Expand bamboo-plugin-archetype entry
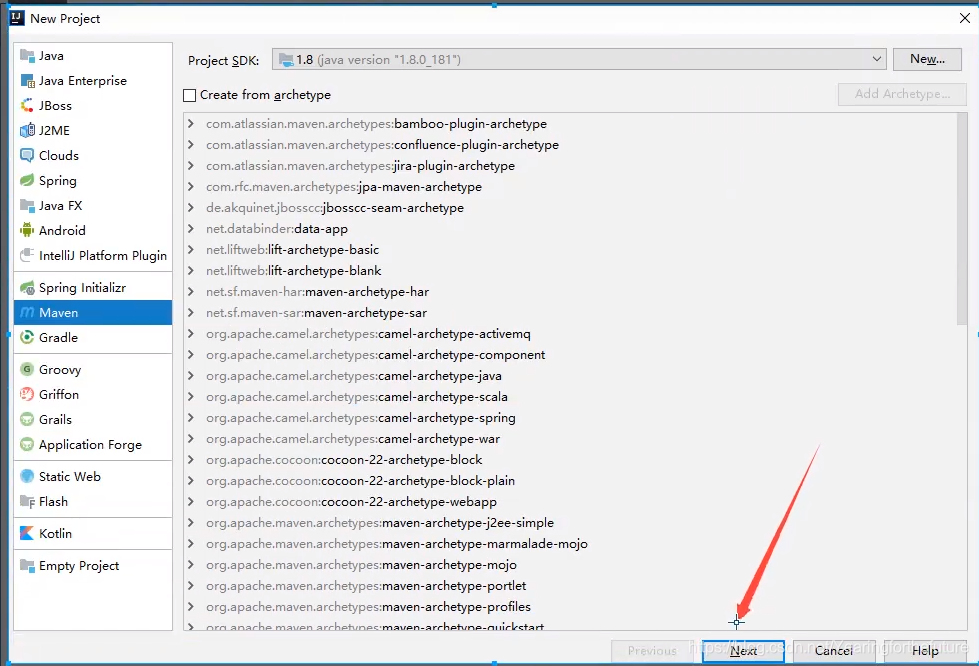 point(191,124)
